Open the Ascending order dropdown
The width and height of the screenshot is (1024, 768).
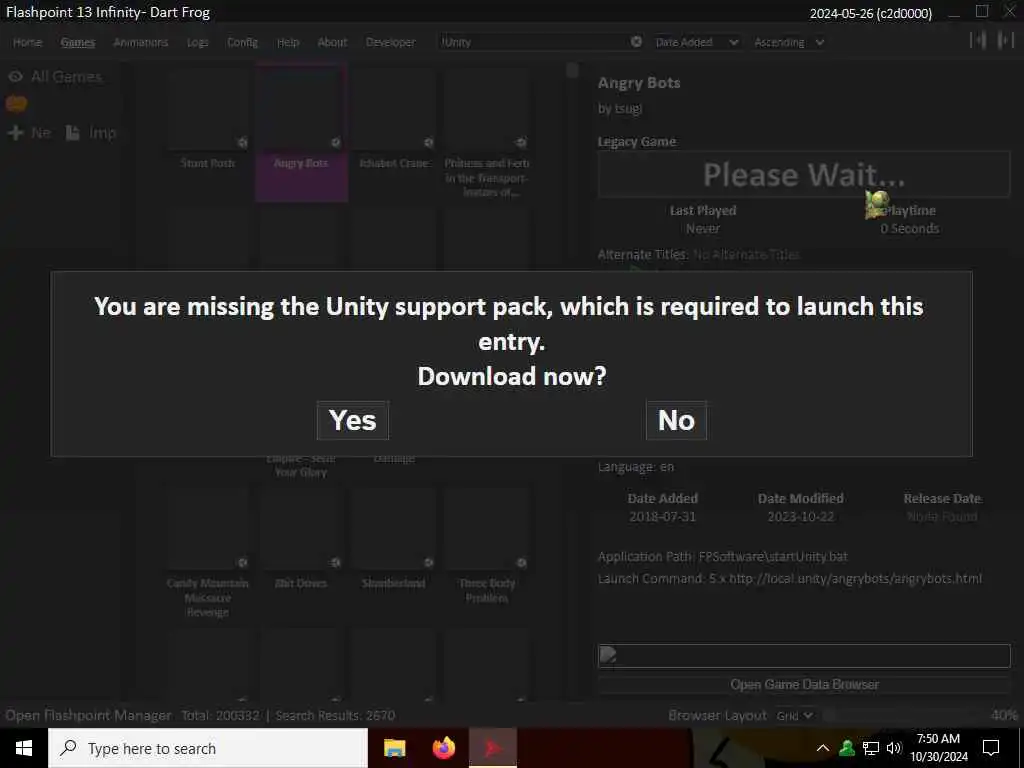pyautogui.click(x=788, y=42)
